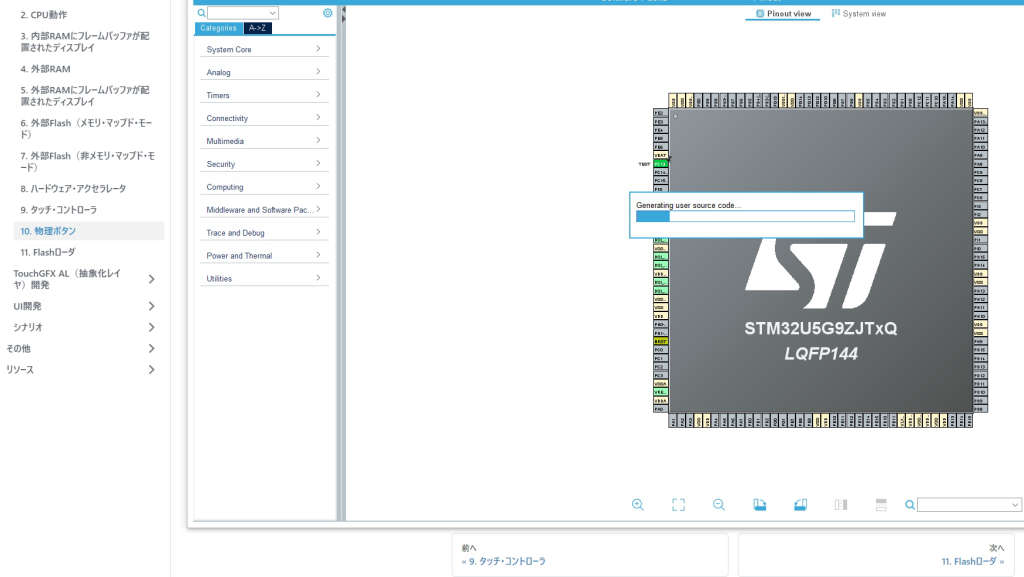Select the Categories tab
1024x577 pixels.
tap(218, 28)
